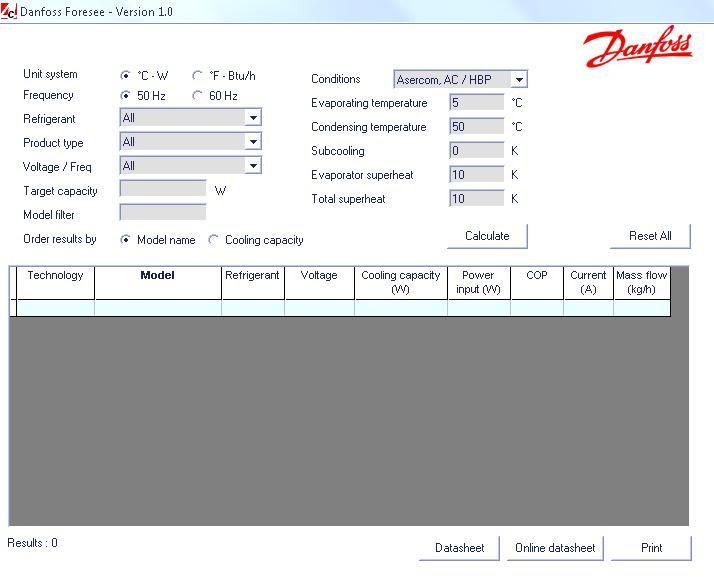
Task: Open the Online datasheet button
Action: point(555,548)
